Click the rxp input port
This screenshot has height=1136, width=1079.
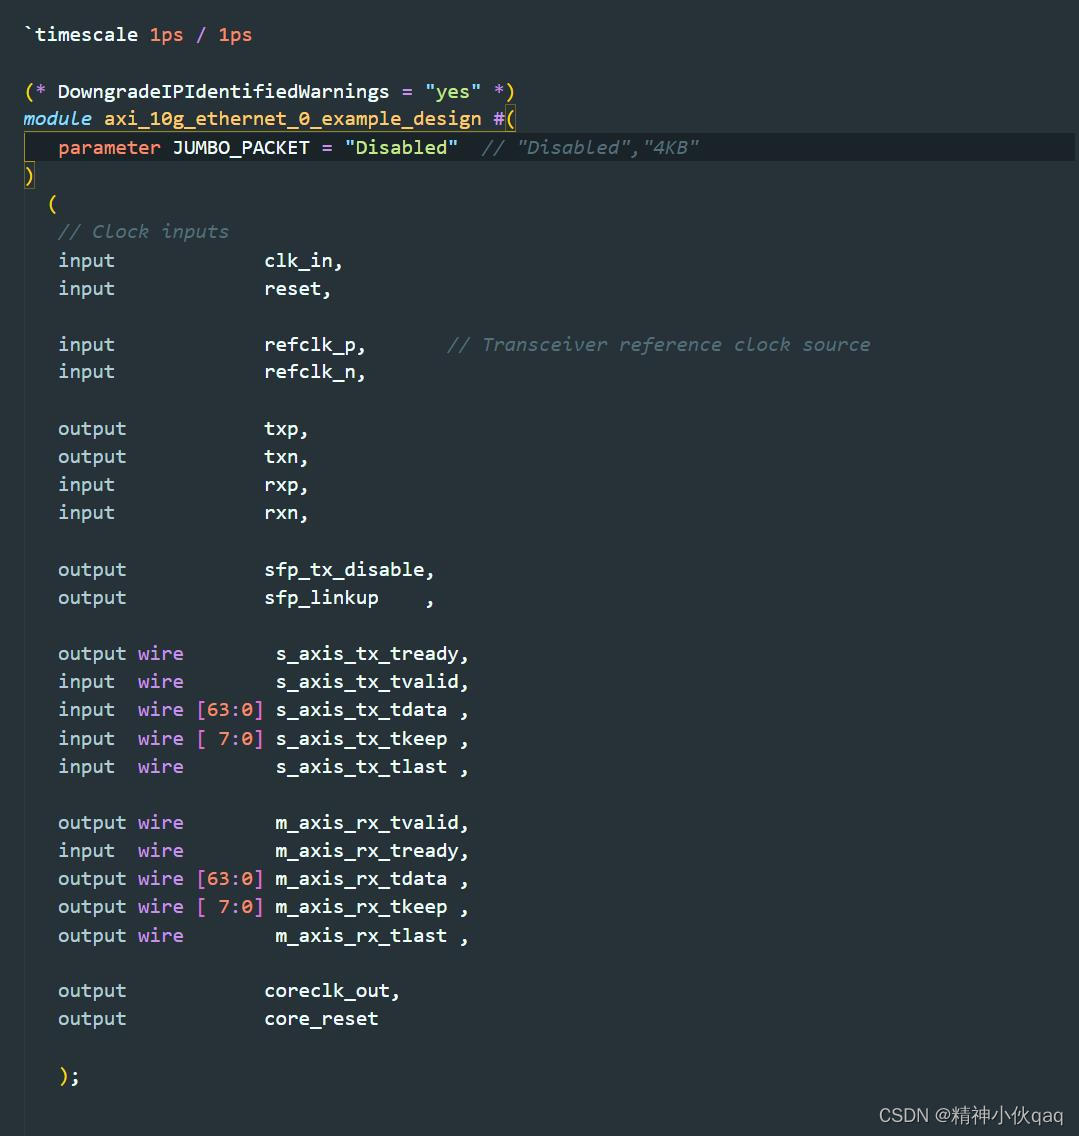[x=281, y=485]
